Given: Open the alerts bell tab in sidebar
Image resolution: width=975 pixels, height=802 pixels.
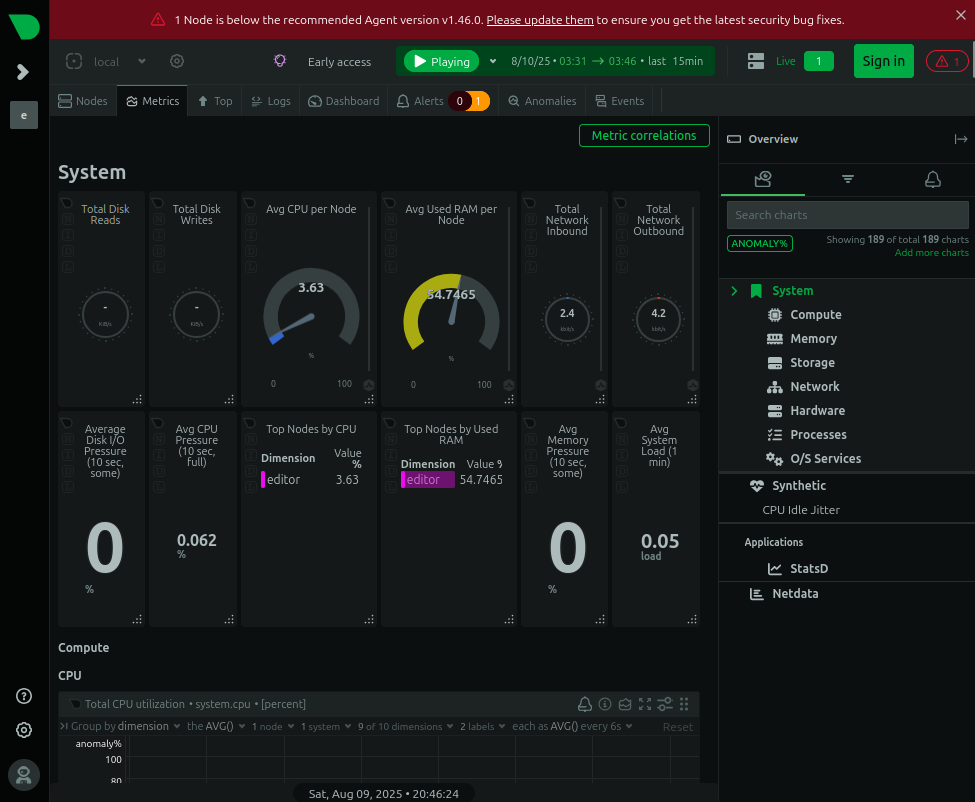Looking at the screenshot, I should tap(932, 179).
